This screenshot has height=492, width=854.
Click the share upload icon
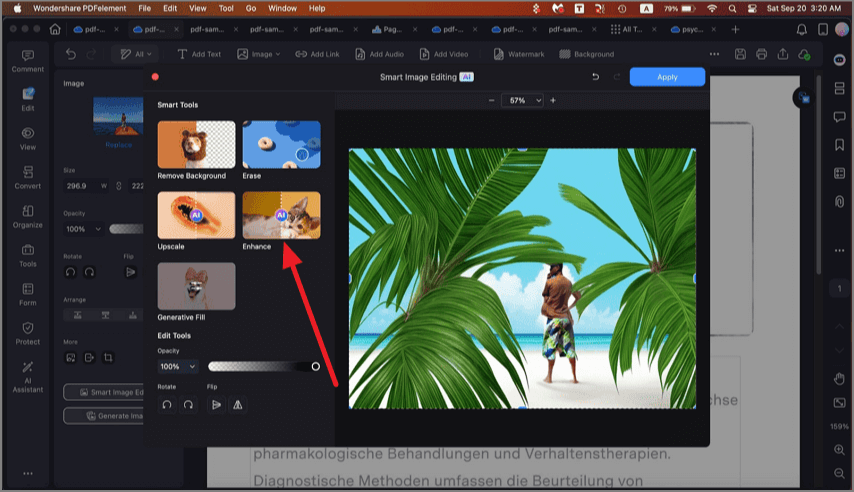(x=783, y=54)
